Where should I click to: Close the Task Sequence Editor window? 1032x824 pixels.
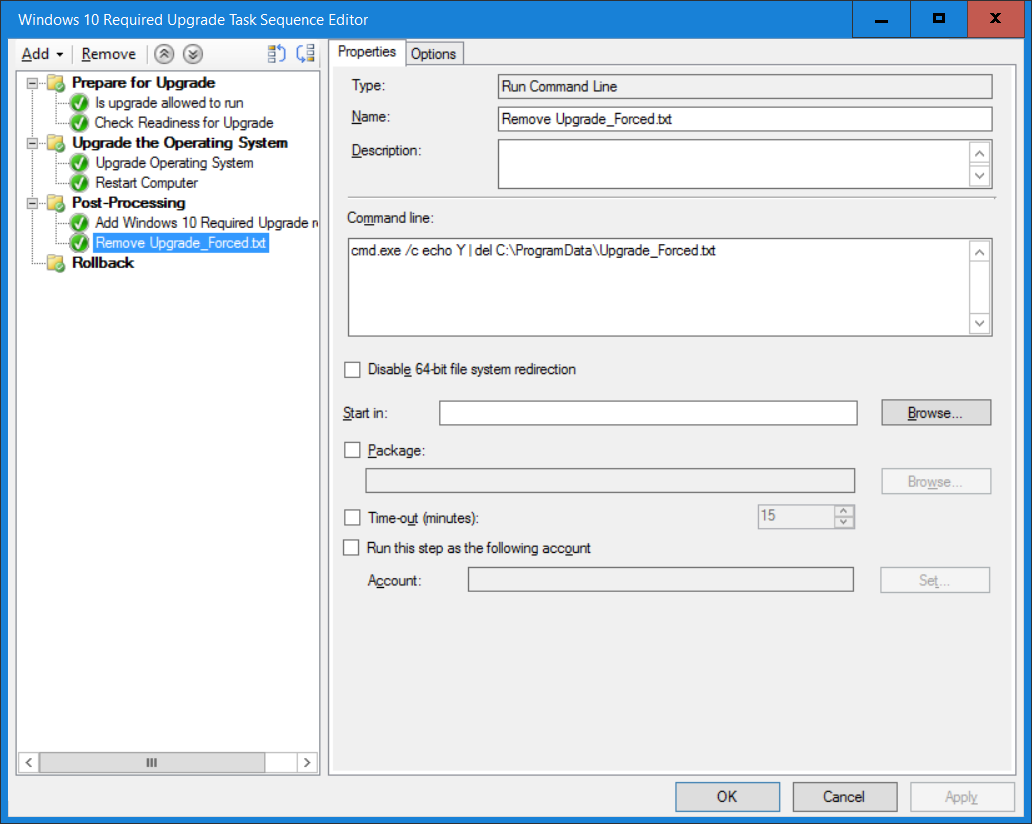point(996,19)
